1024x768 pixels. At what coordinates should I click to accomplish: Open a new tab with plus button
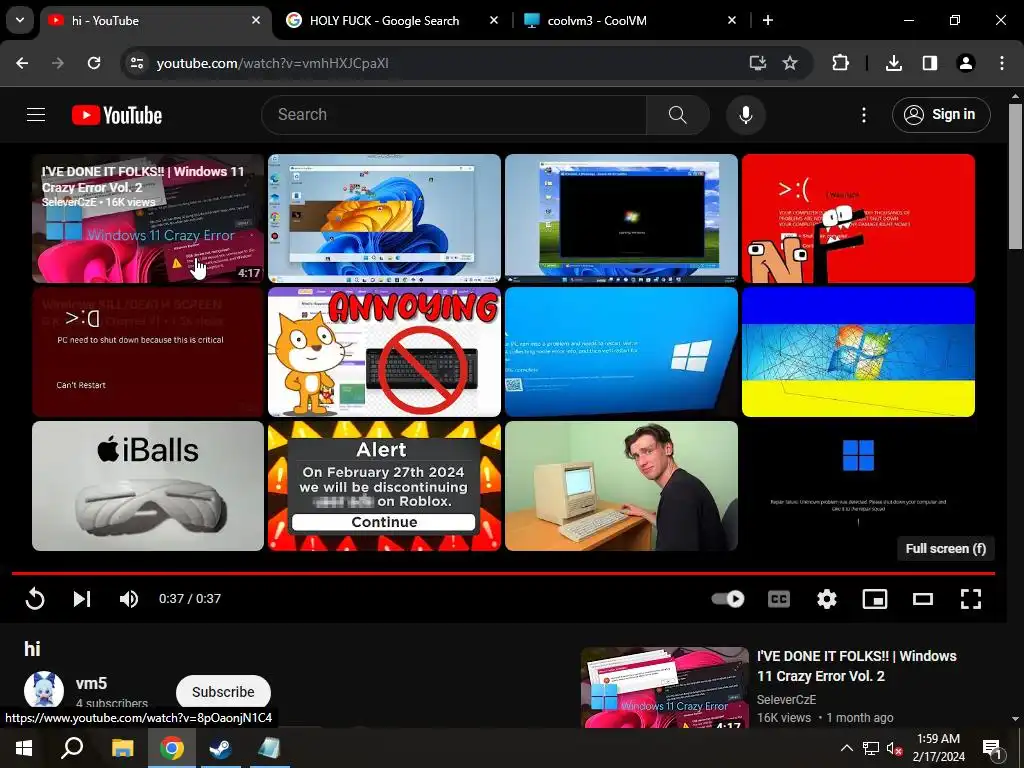coord(768,20)
